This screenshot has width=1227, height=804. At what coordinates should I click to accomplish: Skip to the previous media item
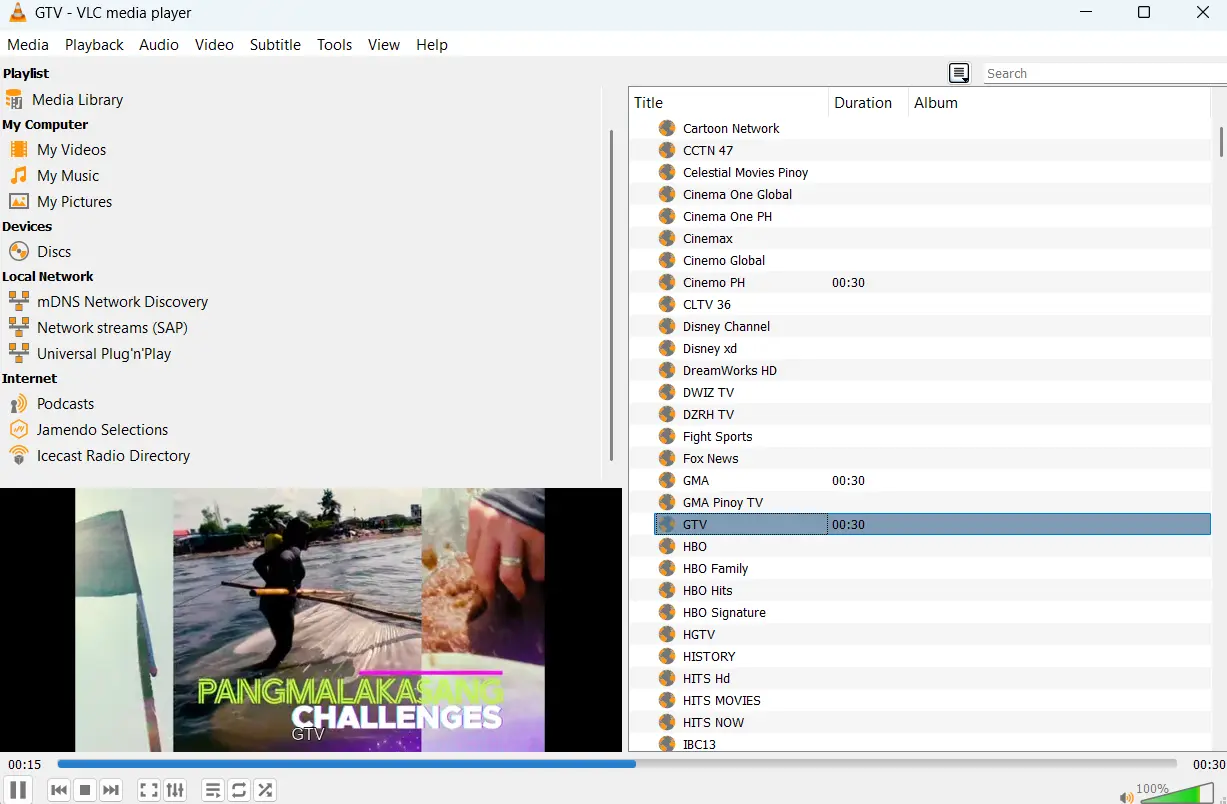tap(59, 790)
